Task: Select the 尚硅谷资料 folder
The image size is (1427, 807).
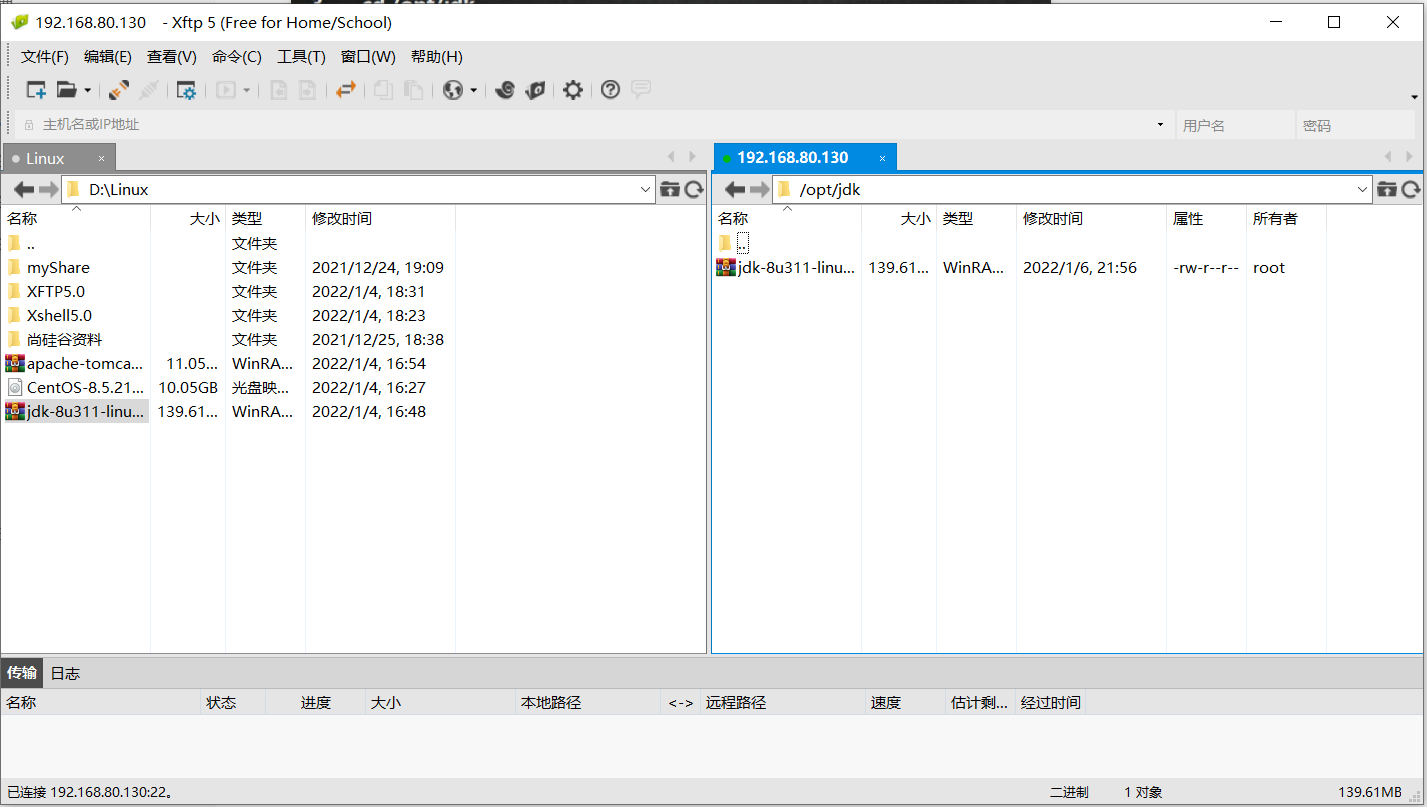Action: point(64,339)
